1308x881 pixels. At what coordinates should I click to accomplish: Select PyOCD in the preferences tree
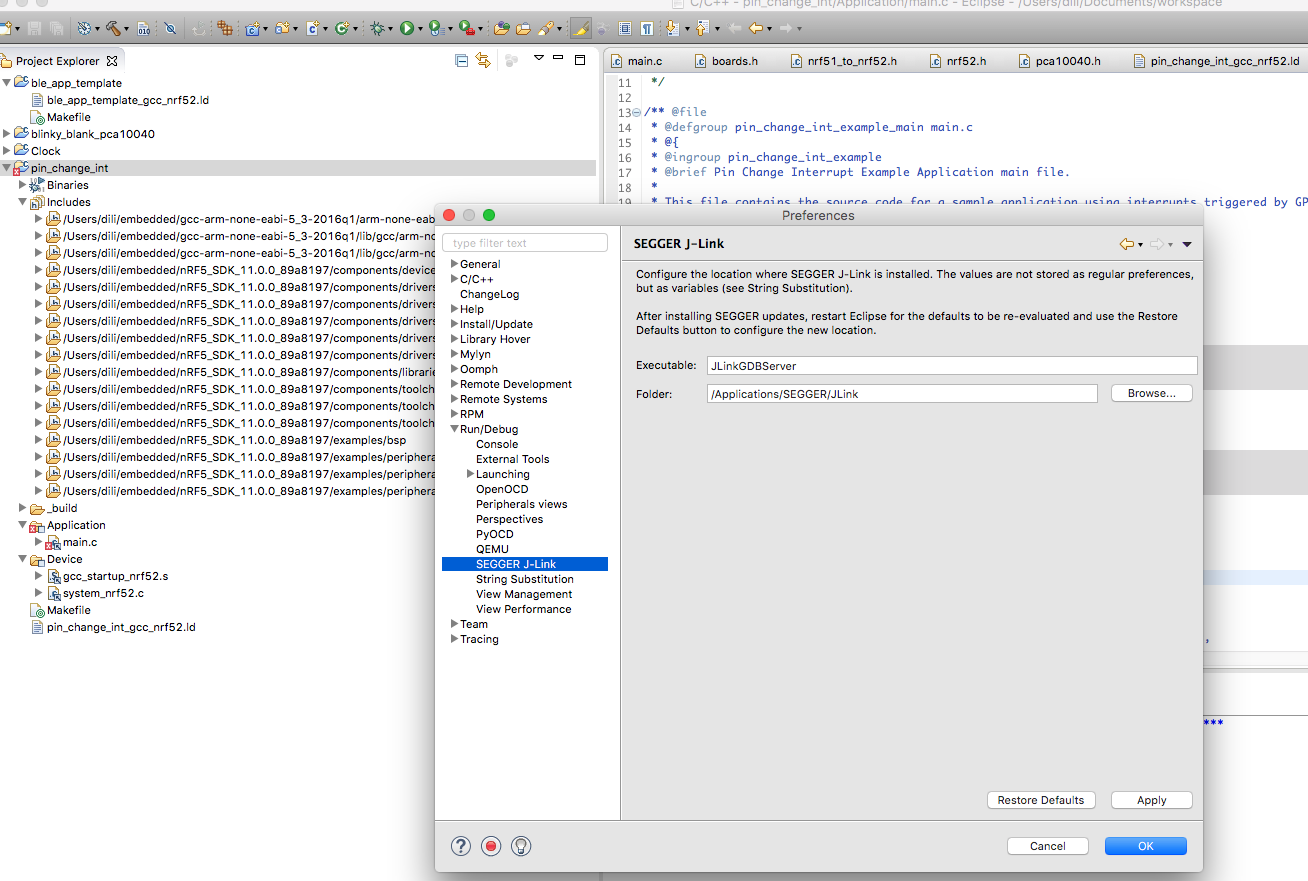495,534
